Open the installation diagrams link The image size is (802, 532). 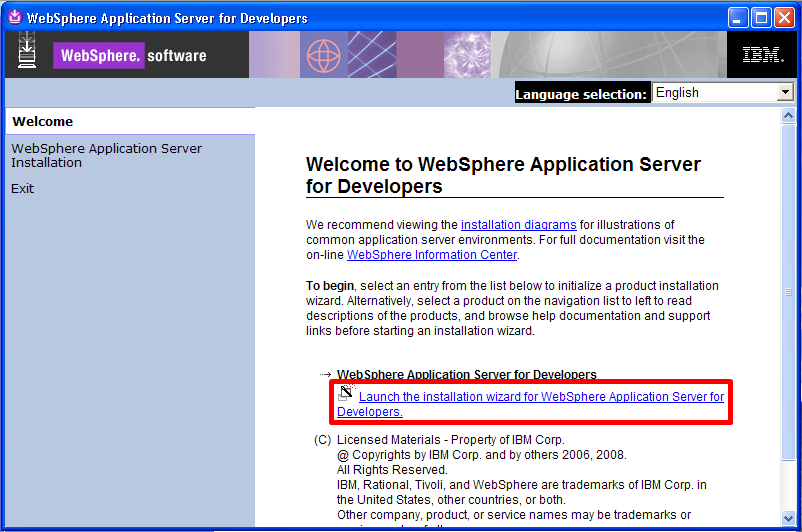519,225
